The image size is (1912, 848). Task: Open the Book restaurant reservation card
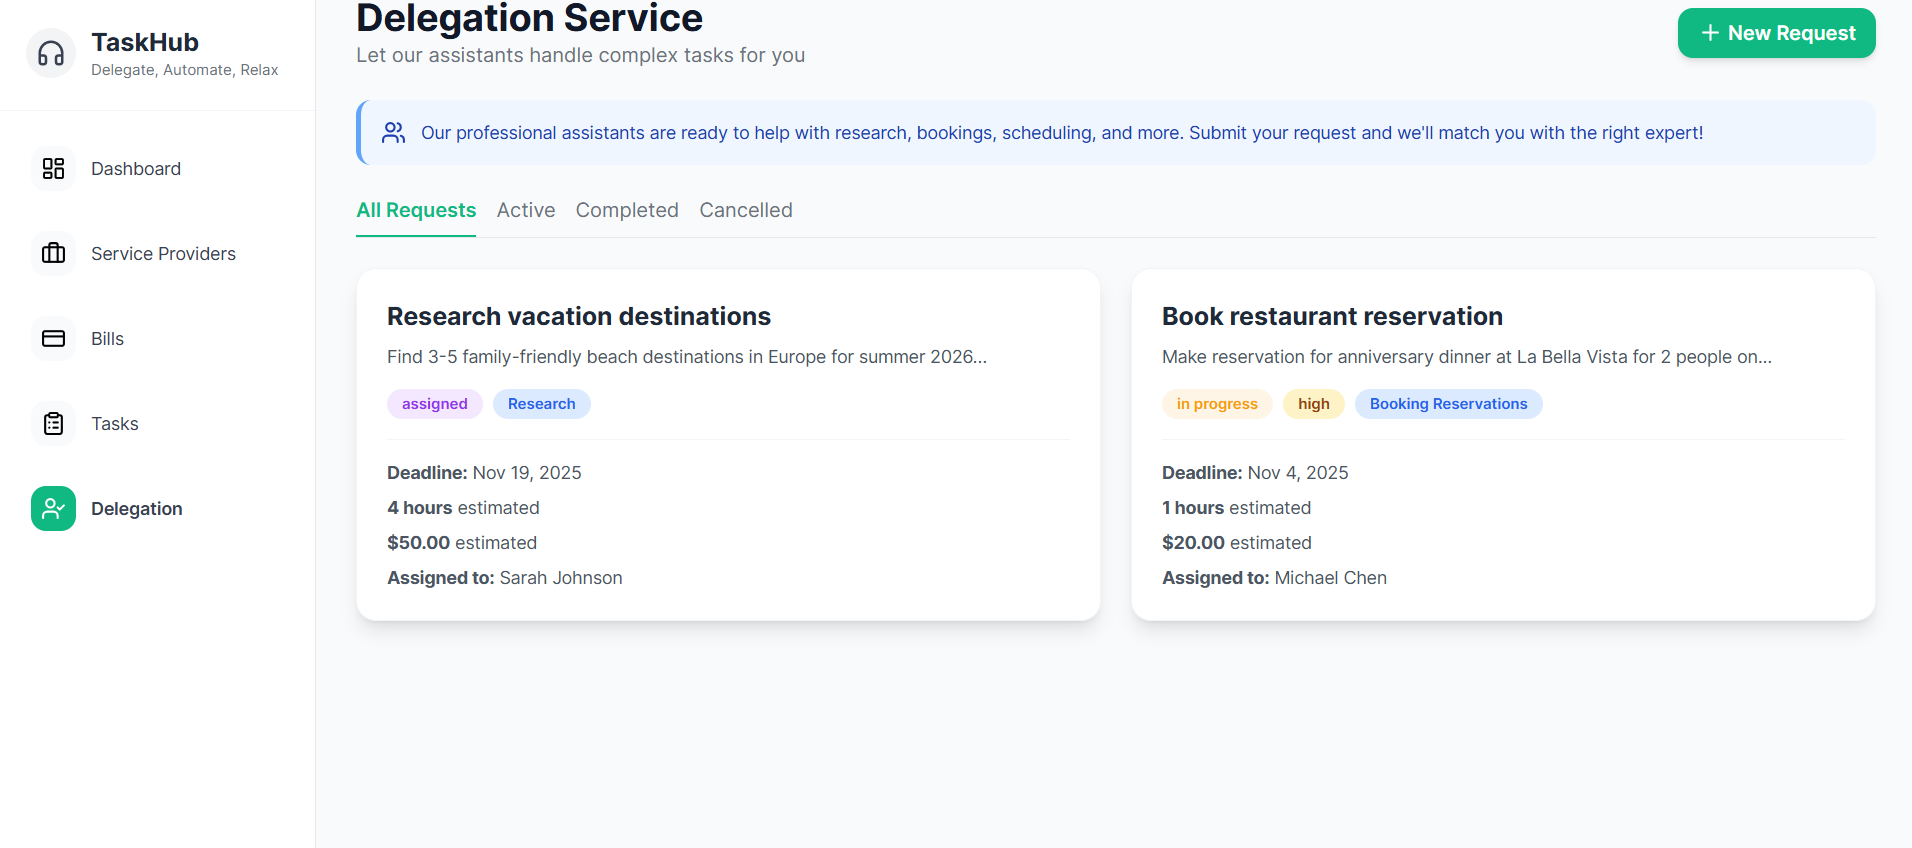[x=1332, y=317]
